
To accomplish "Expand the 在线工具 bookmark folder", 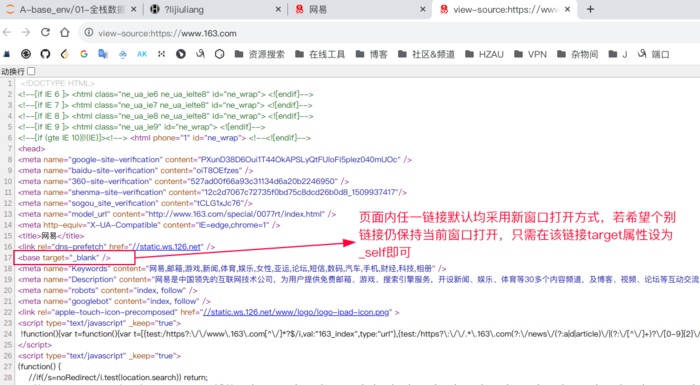I will [x=320, y=54].
